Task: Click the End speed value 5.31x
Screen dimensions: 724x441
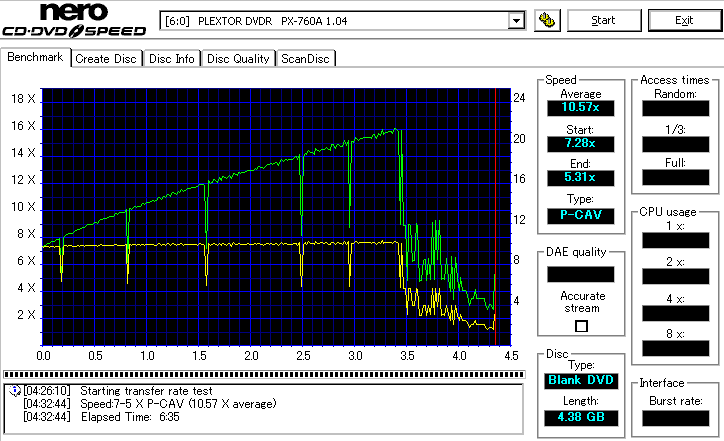Action: click(581, 178)
